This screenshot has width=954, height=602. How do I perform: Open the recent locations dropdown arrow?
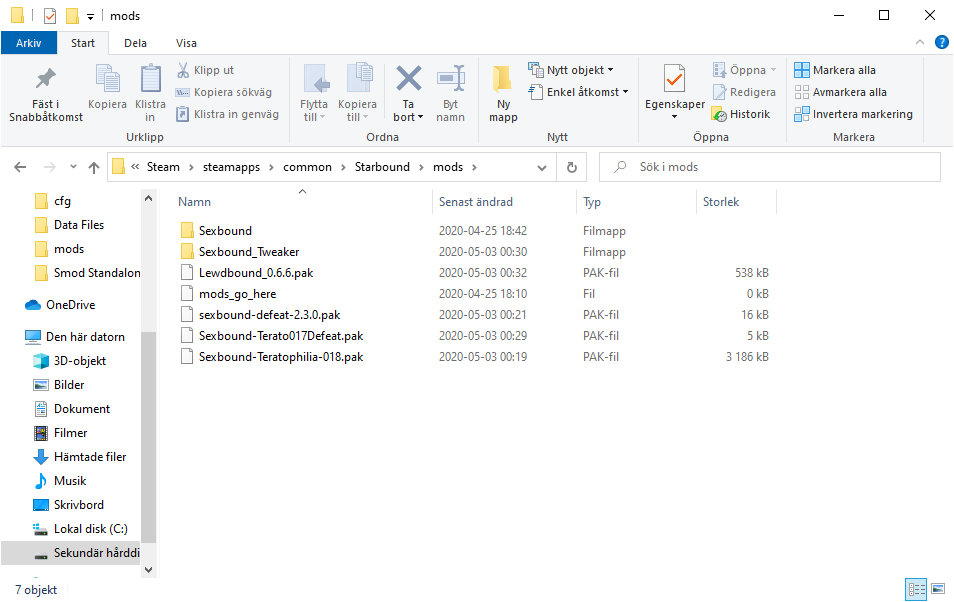click(x=73, y=167)
